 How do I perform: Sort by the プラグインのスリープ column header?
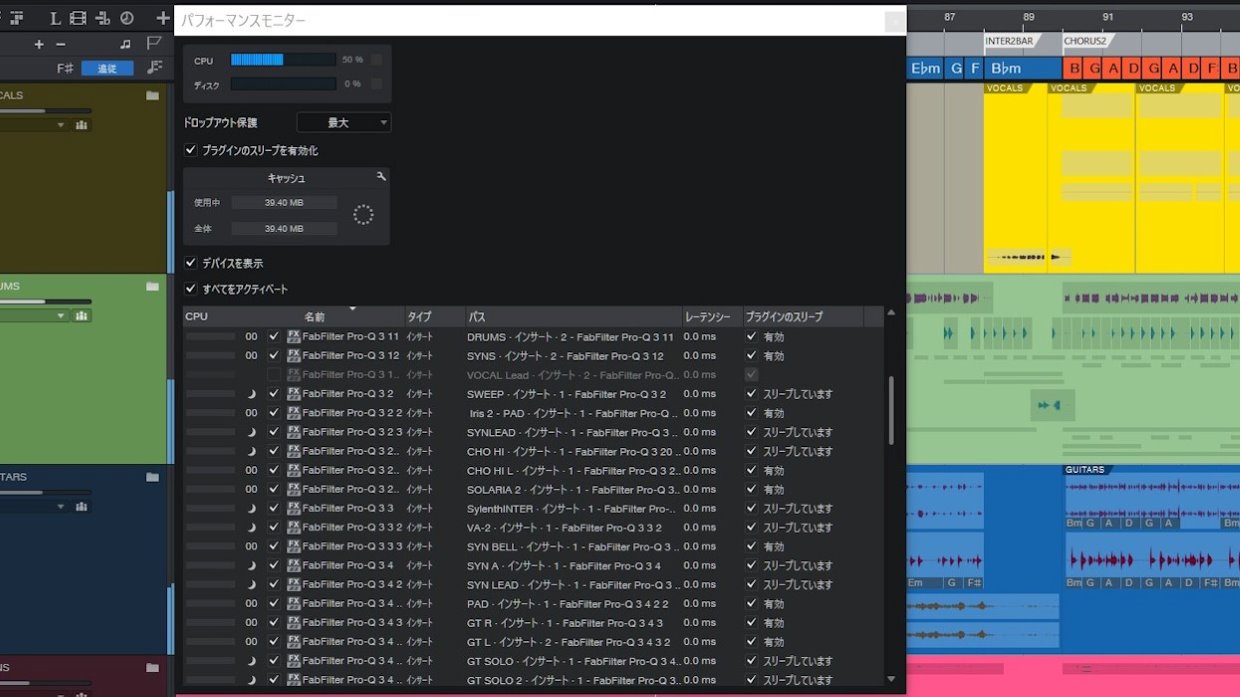(x=785, y=317)
